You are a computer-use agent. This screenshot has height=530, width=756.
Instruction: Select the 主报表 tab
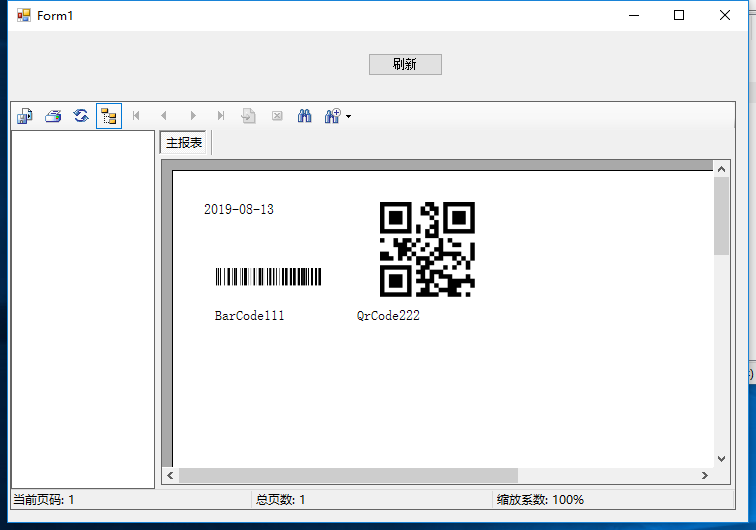(183, 143)
